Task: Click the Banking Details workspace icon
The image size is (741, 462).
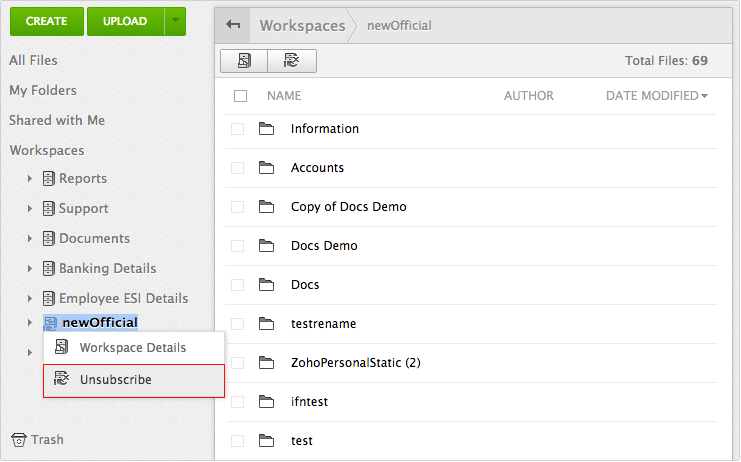Action: click(x=48, y=269)
